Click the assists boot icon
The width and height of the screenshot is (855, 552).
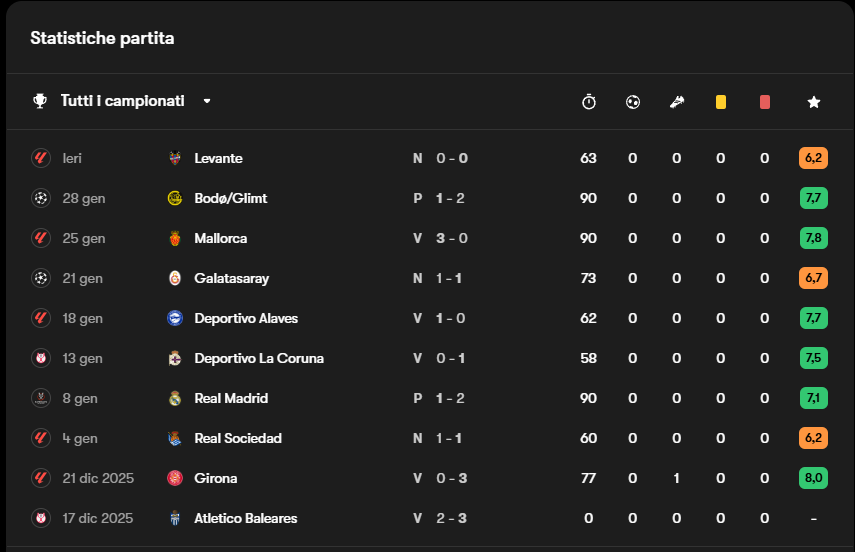(x=677, y=102)
